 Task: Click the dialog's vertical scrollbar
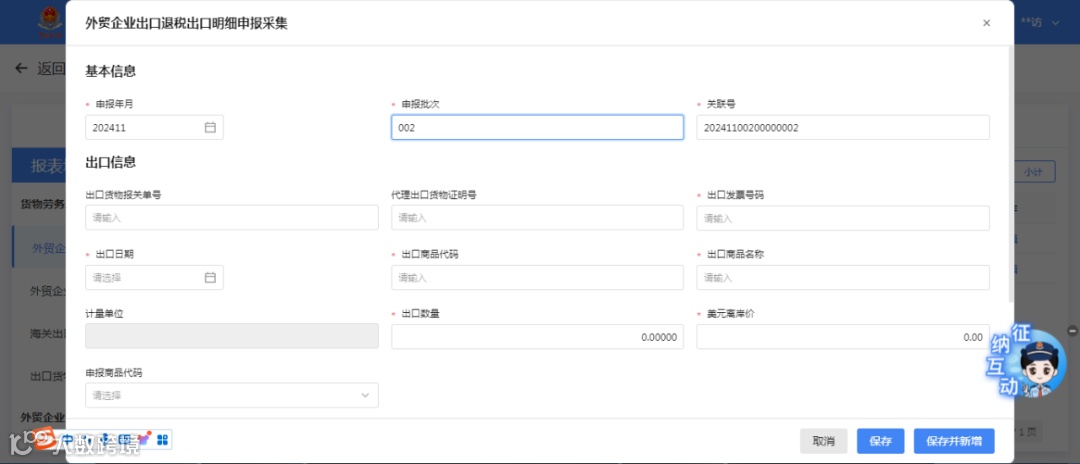[1010, 176]
